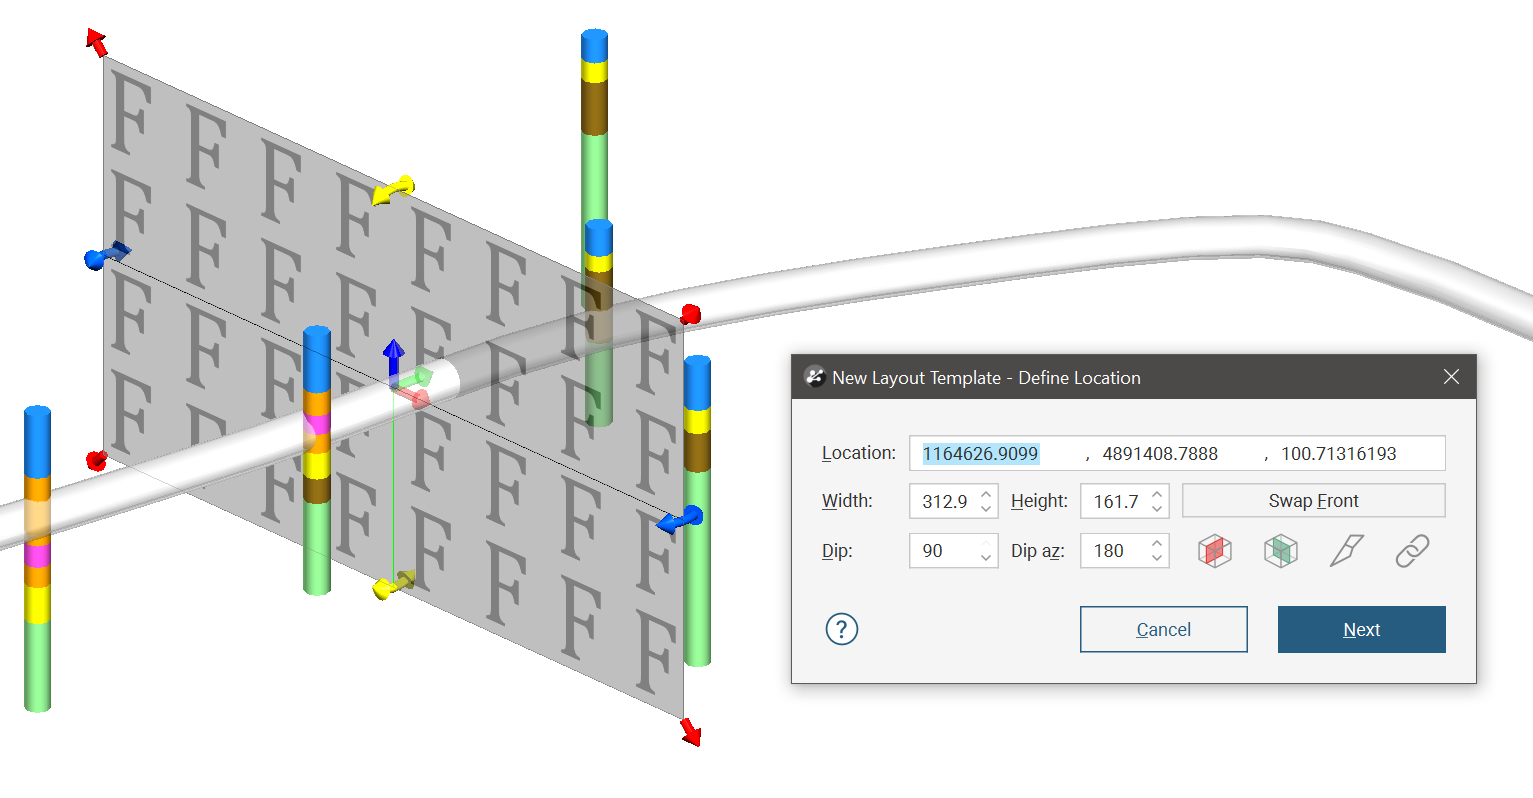
Task: Click the "Location:" label
Action: tap(859, 453)
